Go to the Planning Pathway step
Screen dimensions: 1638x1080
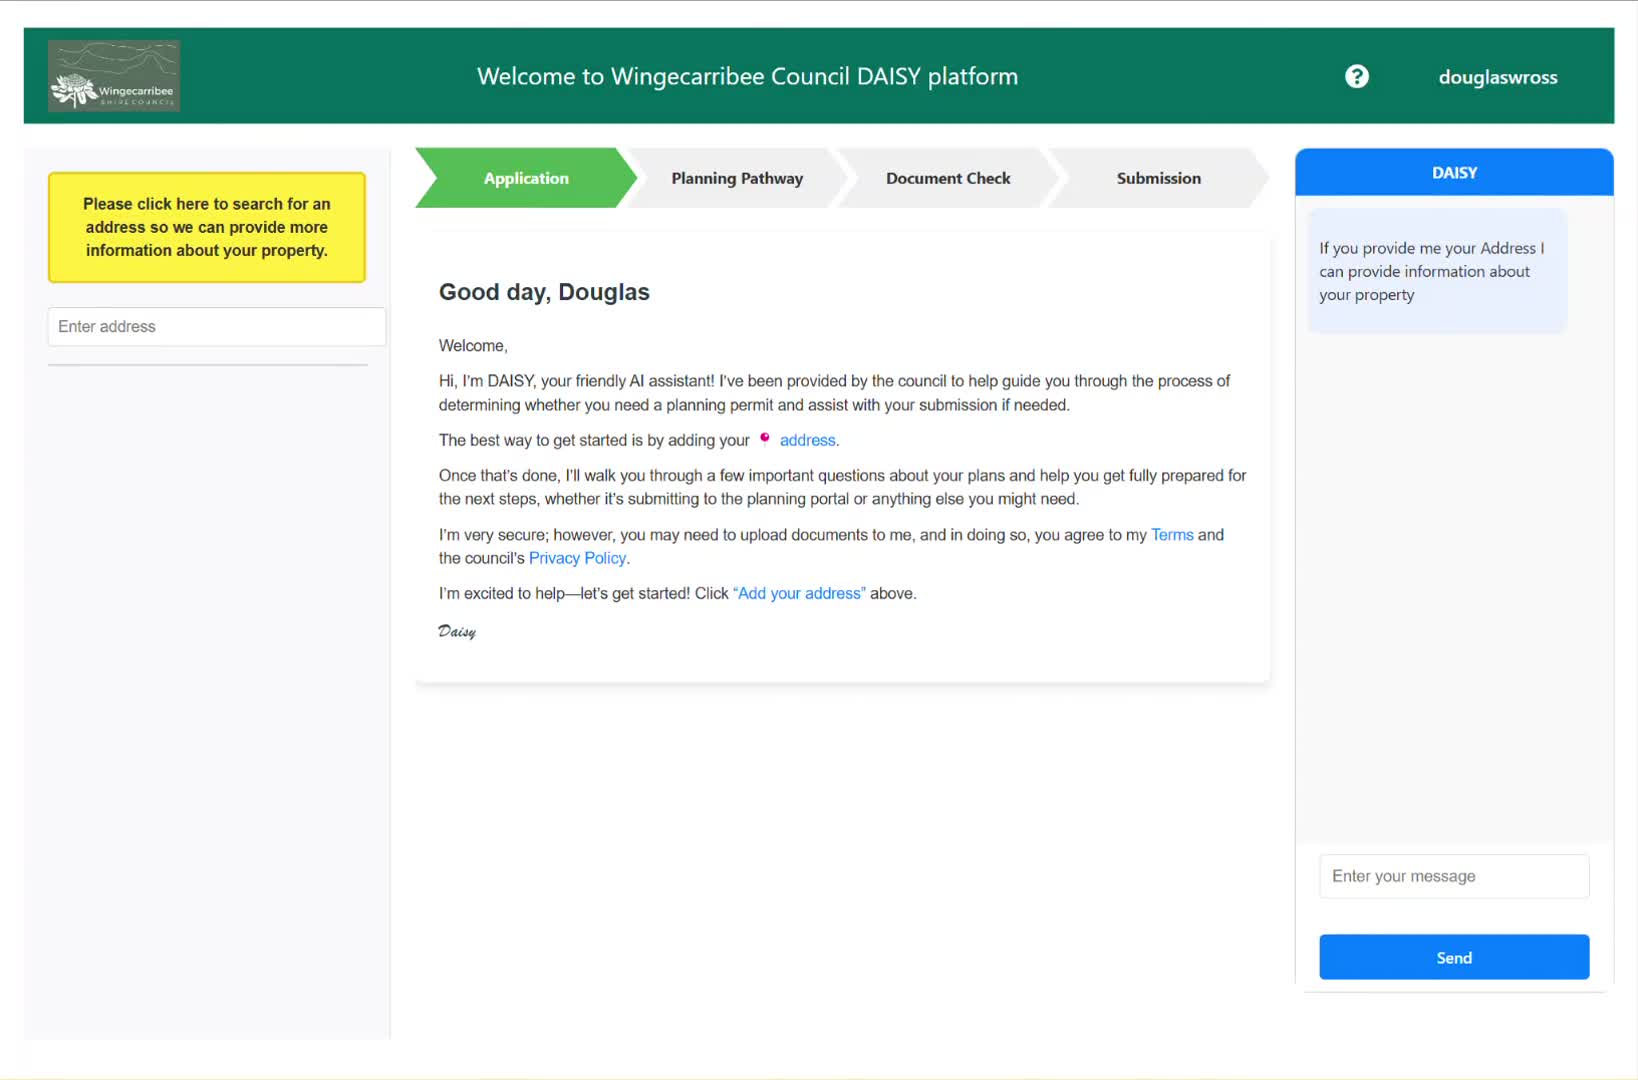coord(737,178)
